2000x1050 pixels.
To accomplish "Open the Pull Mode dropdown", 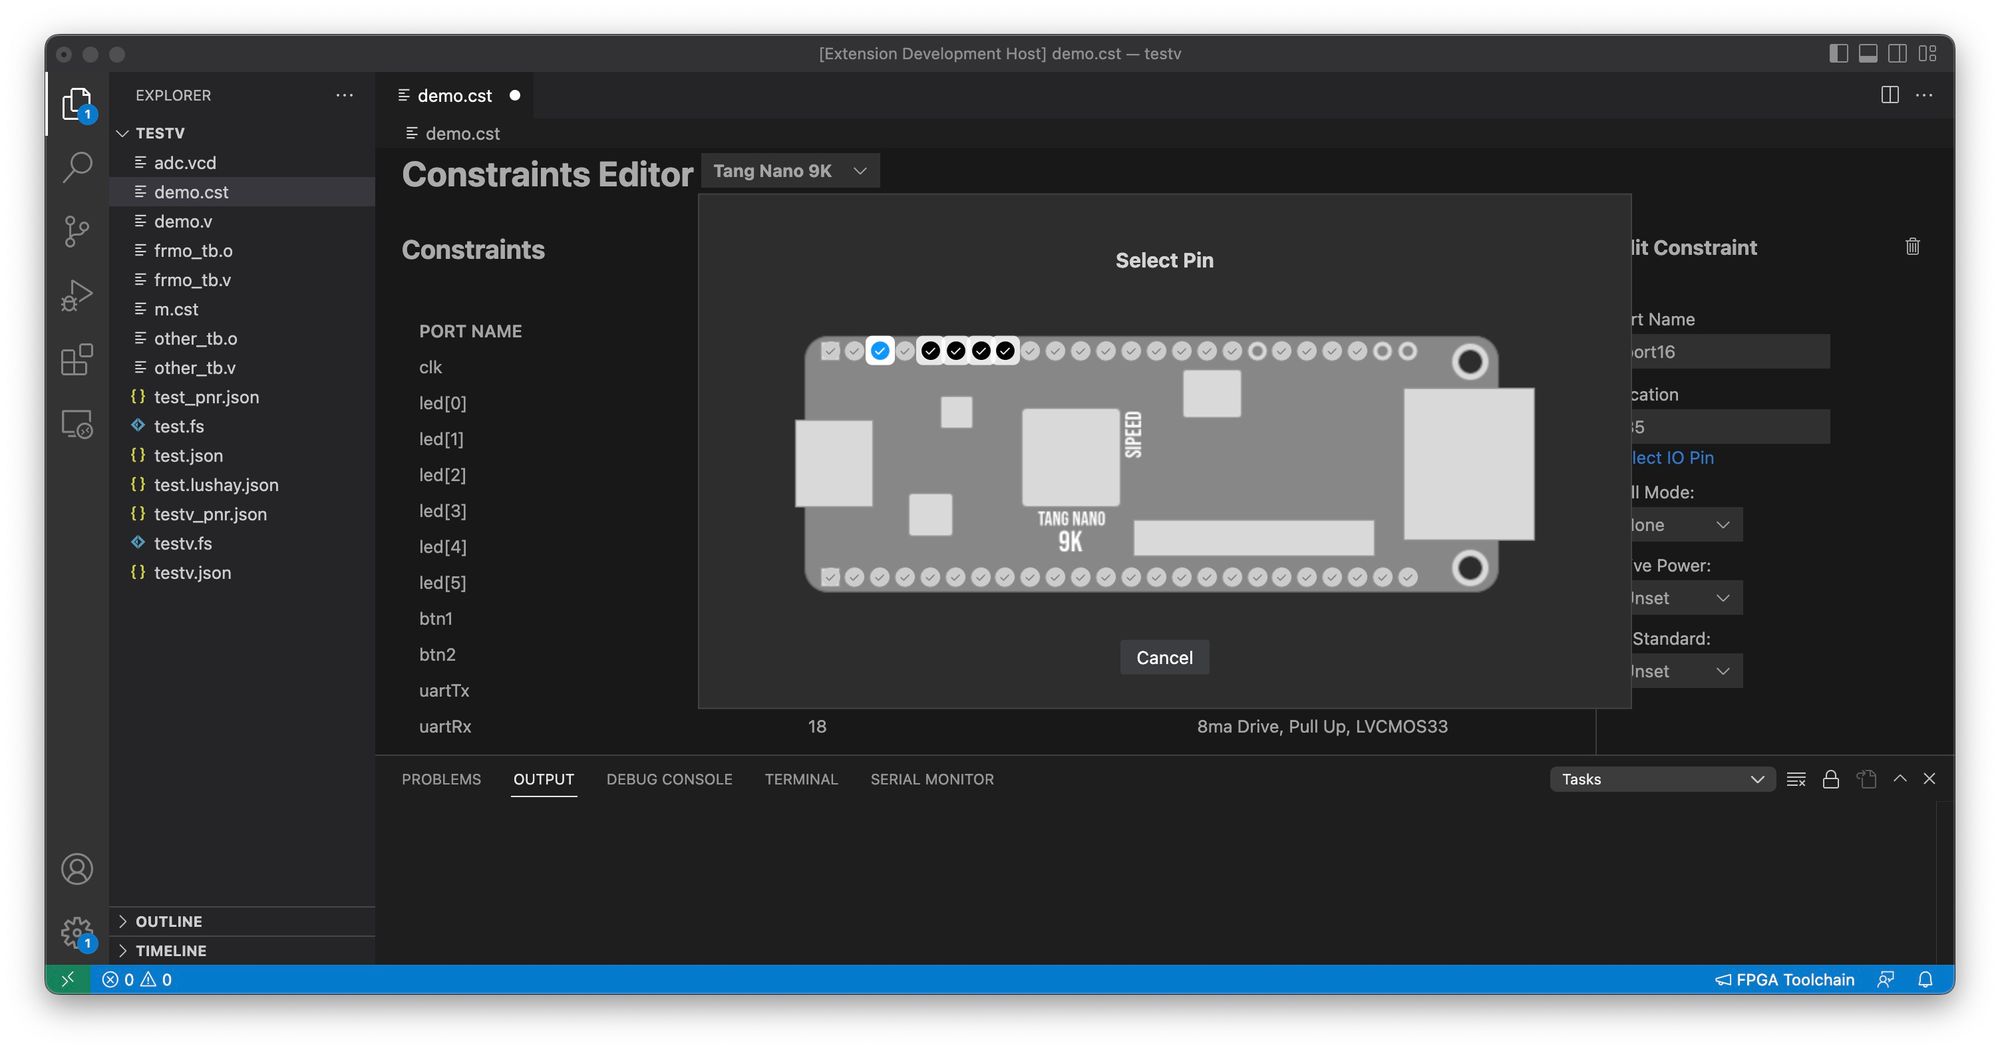I will click(1686, 525).
